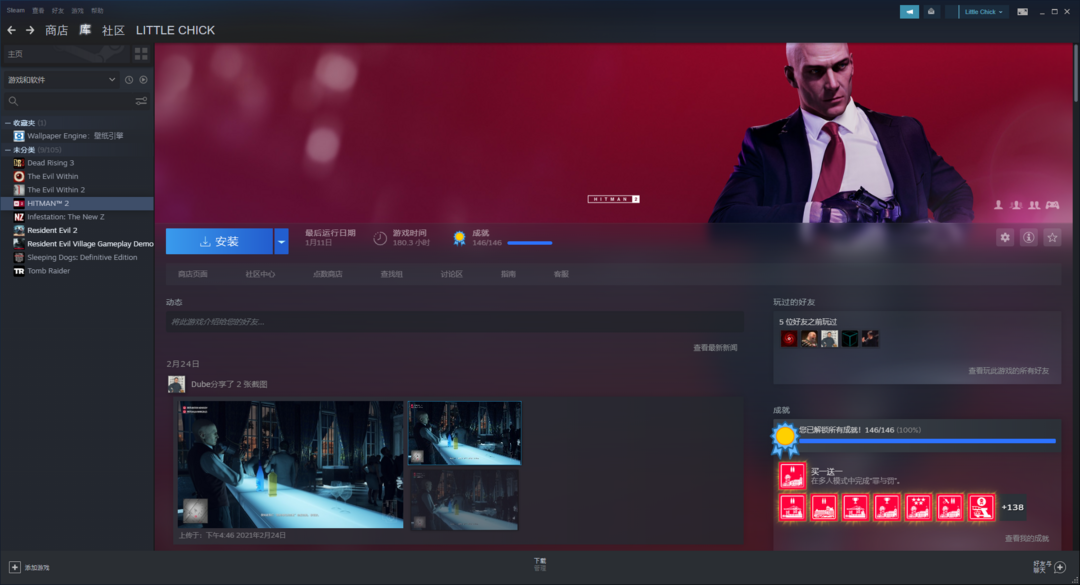
Task: Open the 商店页面 link
Action: tap(193, 274)
